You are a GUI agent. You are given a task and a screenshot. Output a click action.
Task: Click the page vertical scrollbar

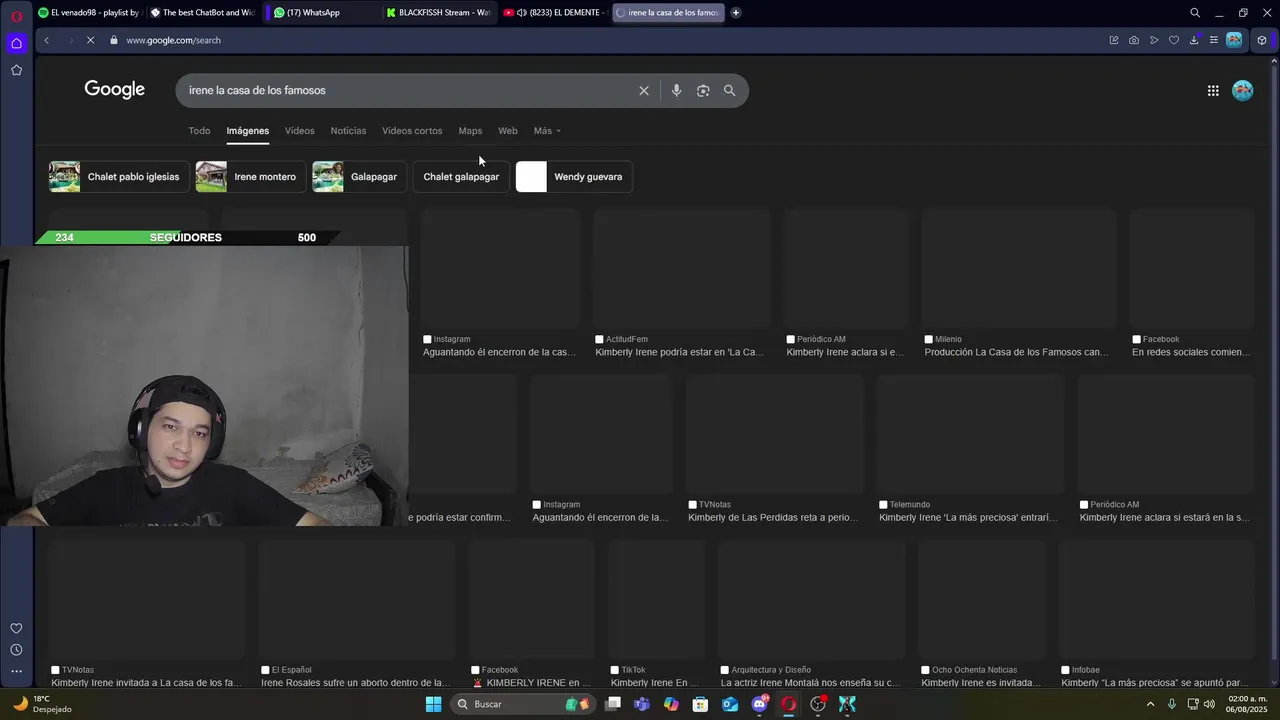pyautogui.click(x=1274, y=370)
